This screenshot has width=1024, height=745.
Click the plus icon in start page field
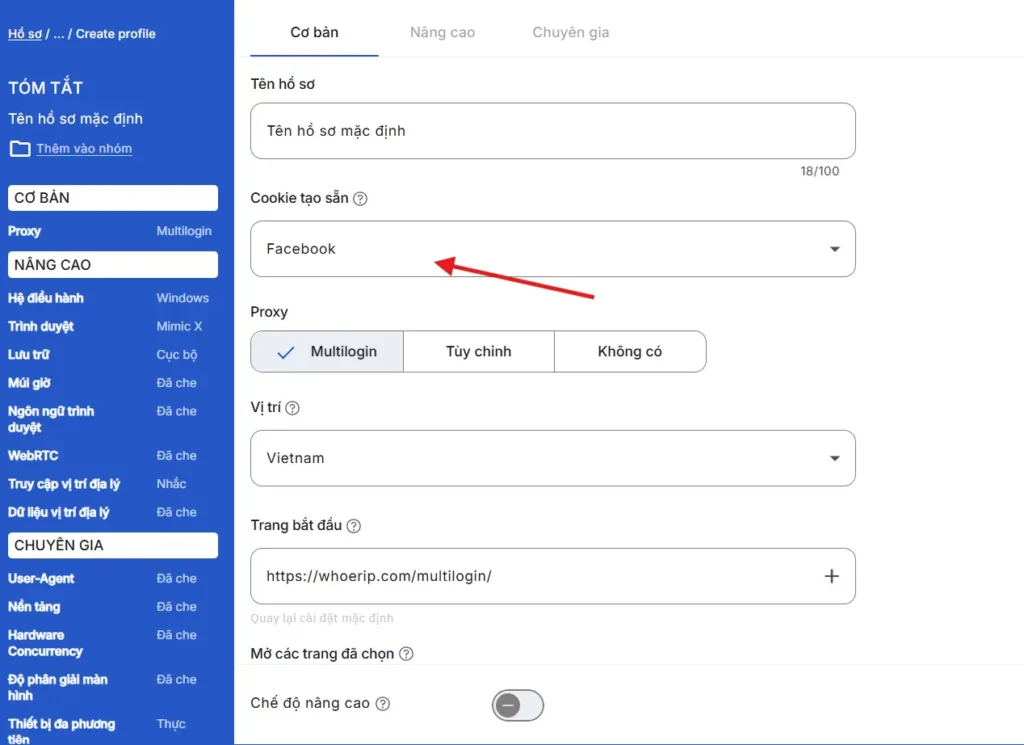[831, 576]
